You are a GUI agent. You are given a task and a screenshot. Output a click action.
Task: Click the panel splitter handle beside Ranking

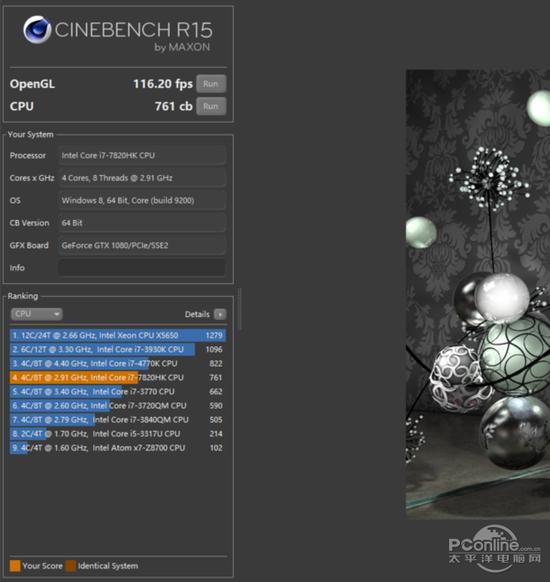(240, 309)
